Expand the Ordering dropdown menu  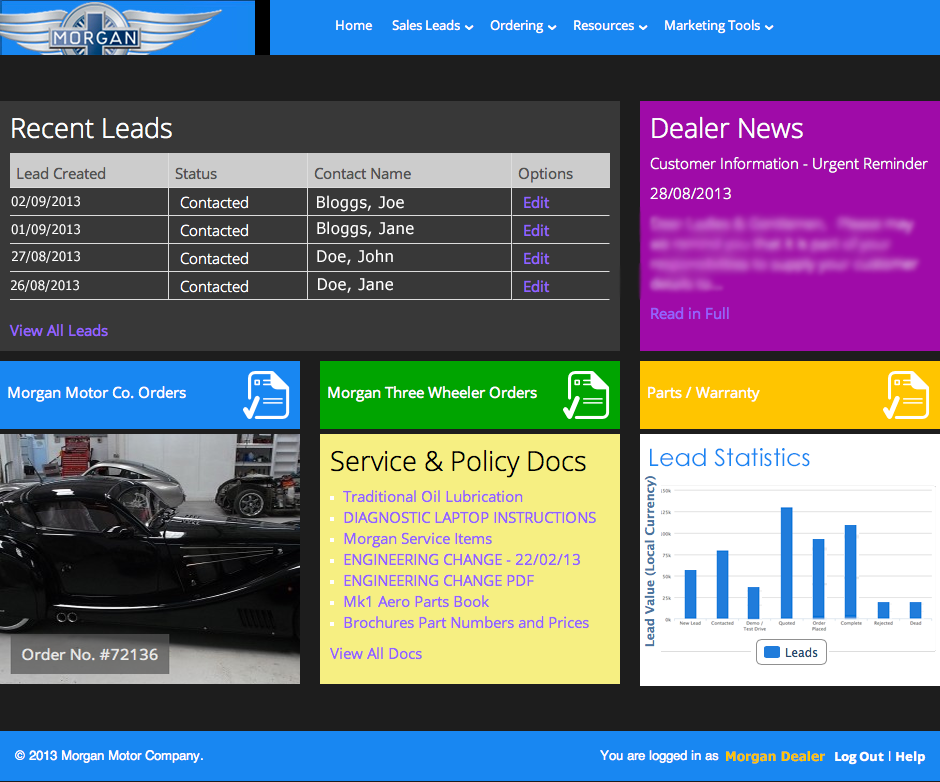tap(523, 26)
